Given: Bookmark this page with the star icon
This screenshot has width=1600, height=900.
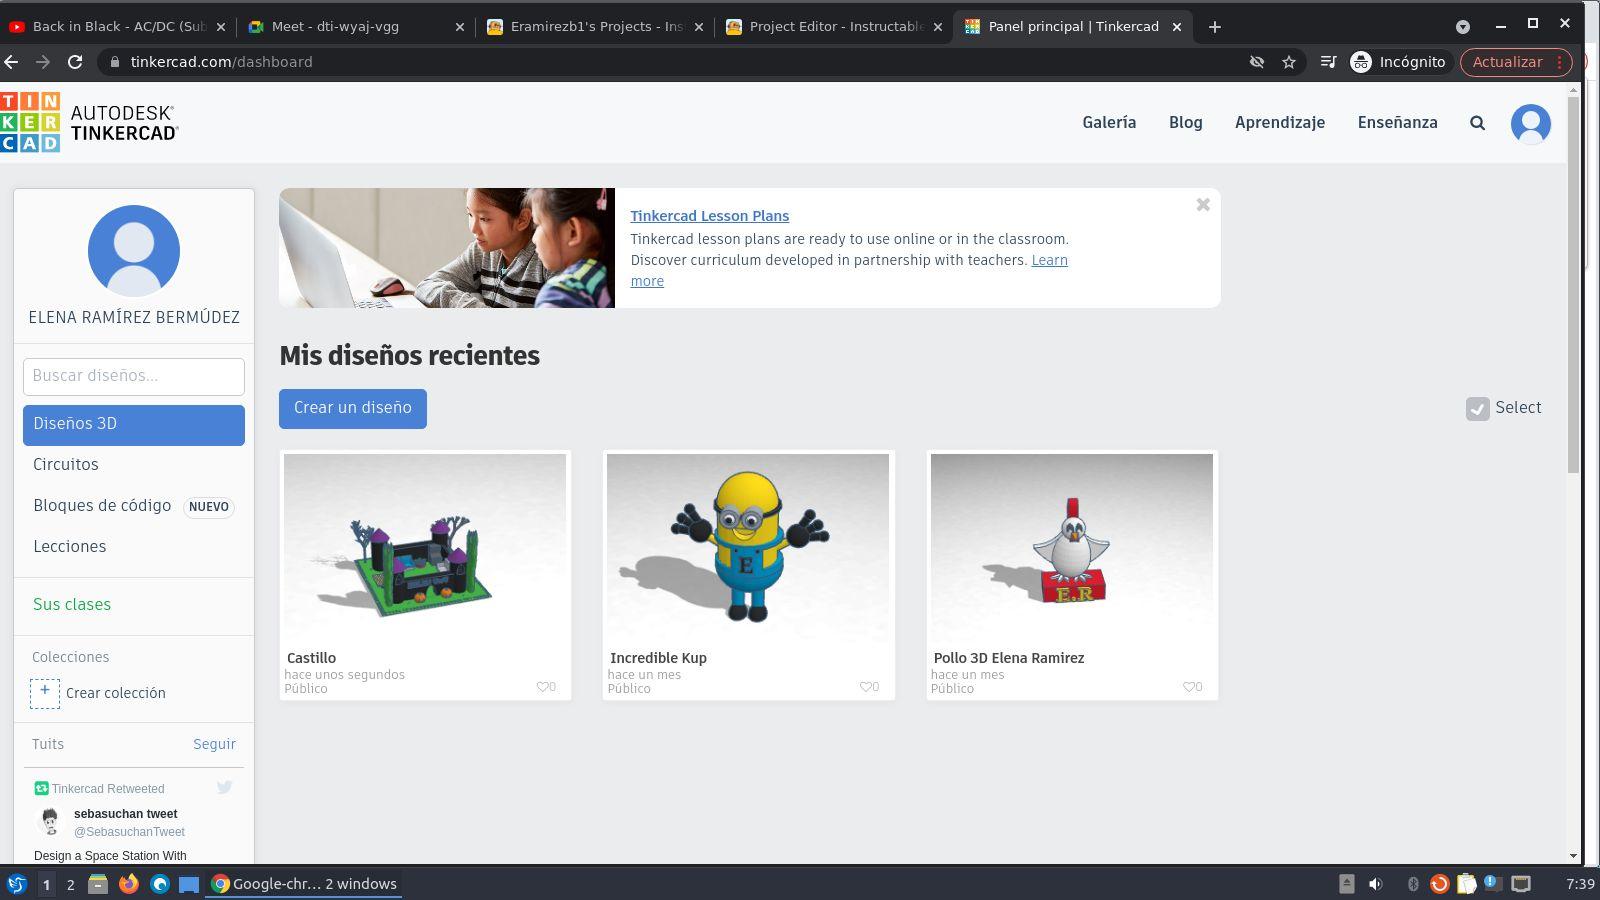Looking at the screenshot, I should coord(1289,62).
